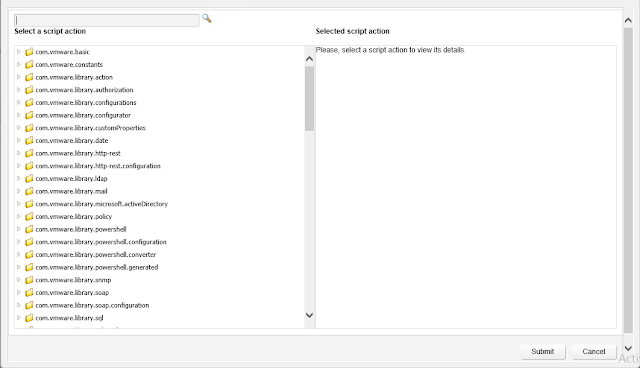Select com.vmware.library.configurator label
This screenshot has height=368, width=640.
coord(83,115)
